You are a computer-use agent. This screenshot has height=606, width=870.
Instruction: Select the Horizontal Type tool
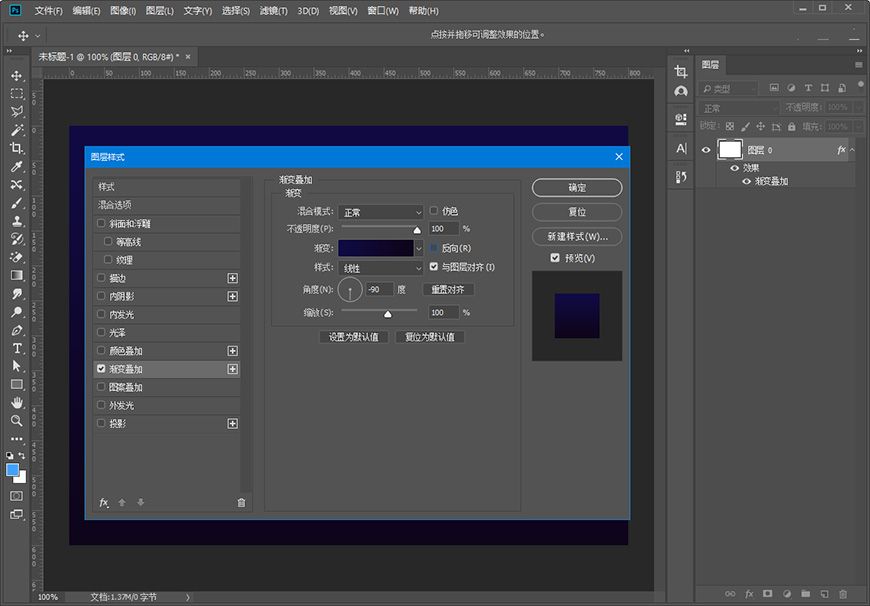[17, 348]
